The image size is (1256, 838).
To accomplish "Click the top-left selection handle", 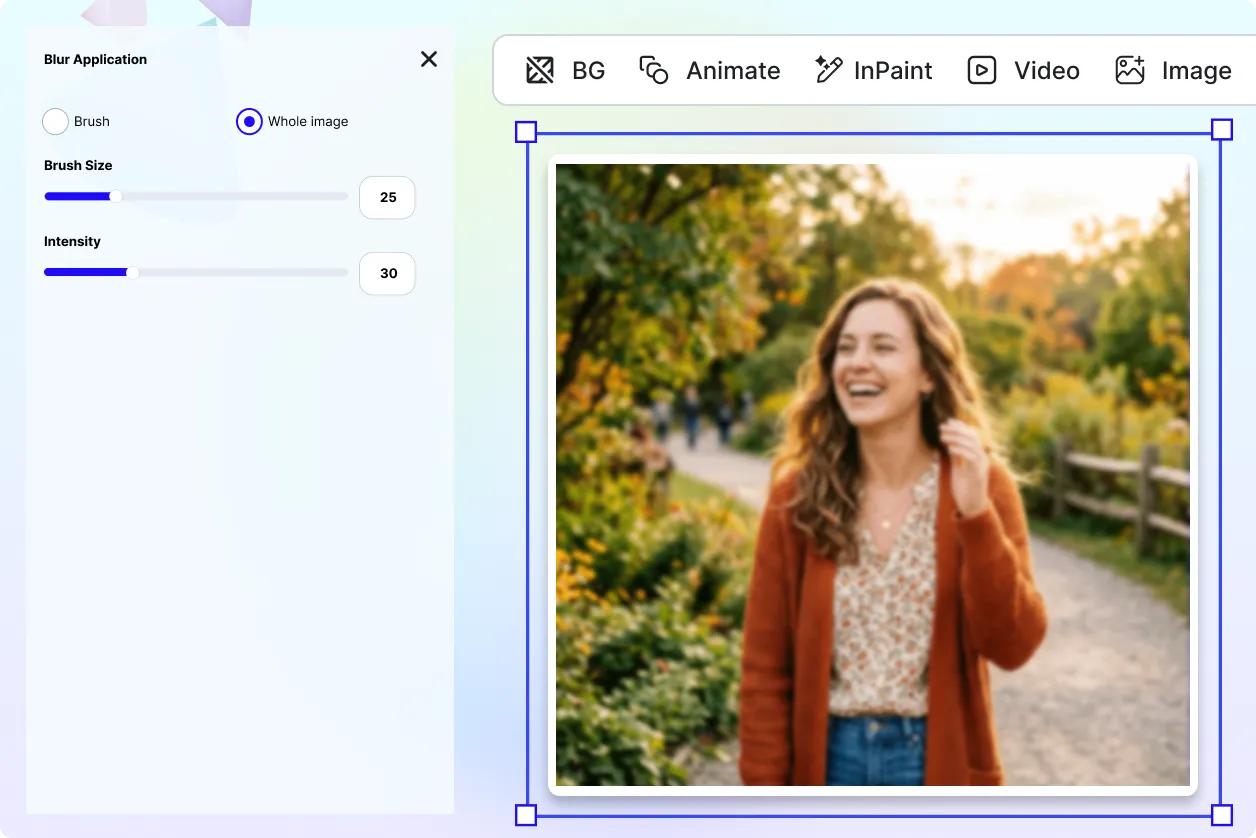I will [526, 131].
